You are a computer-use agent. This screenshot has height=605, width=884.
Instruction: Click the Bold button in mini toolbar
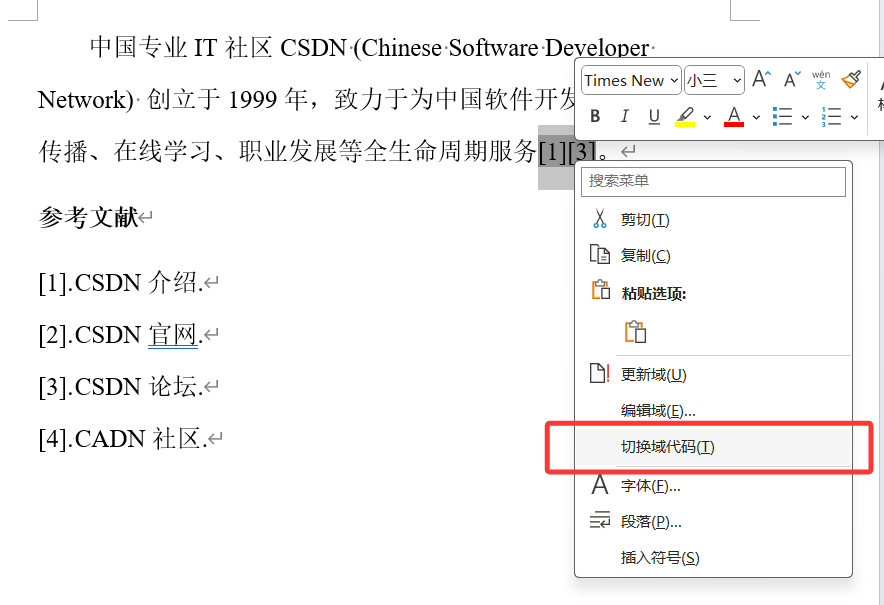[x=595, y=116]
